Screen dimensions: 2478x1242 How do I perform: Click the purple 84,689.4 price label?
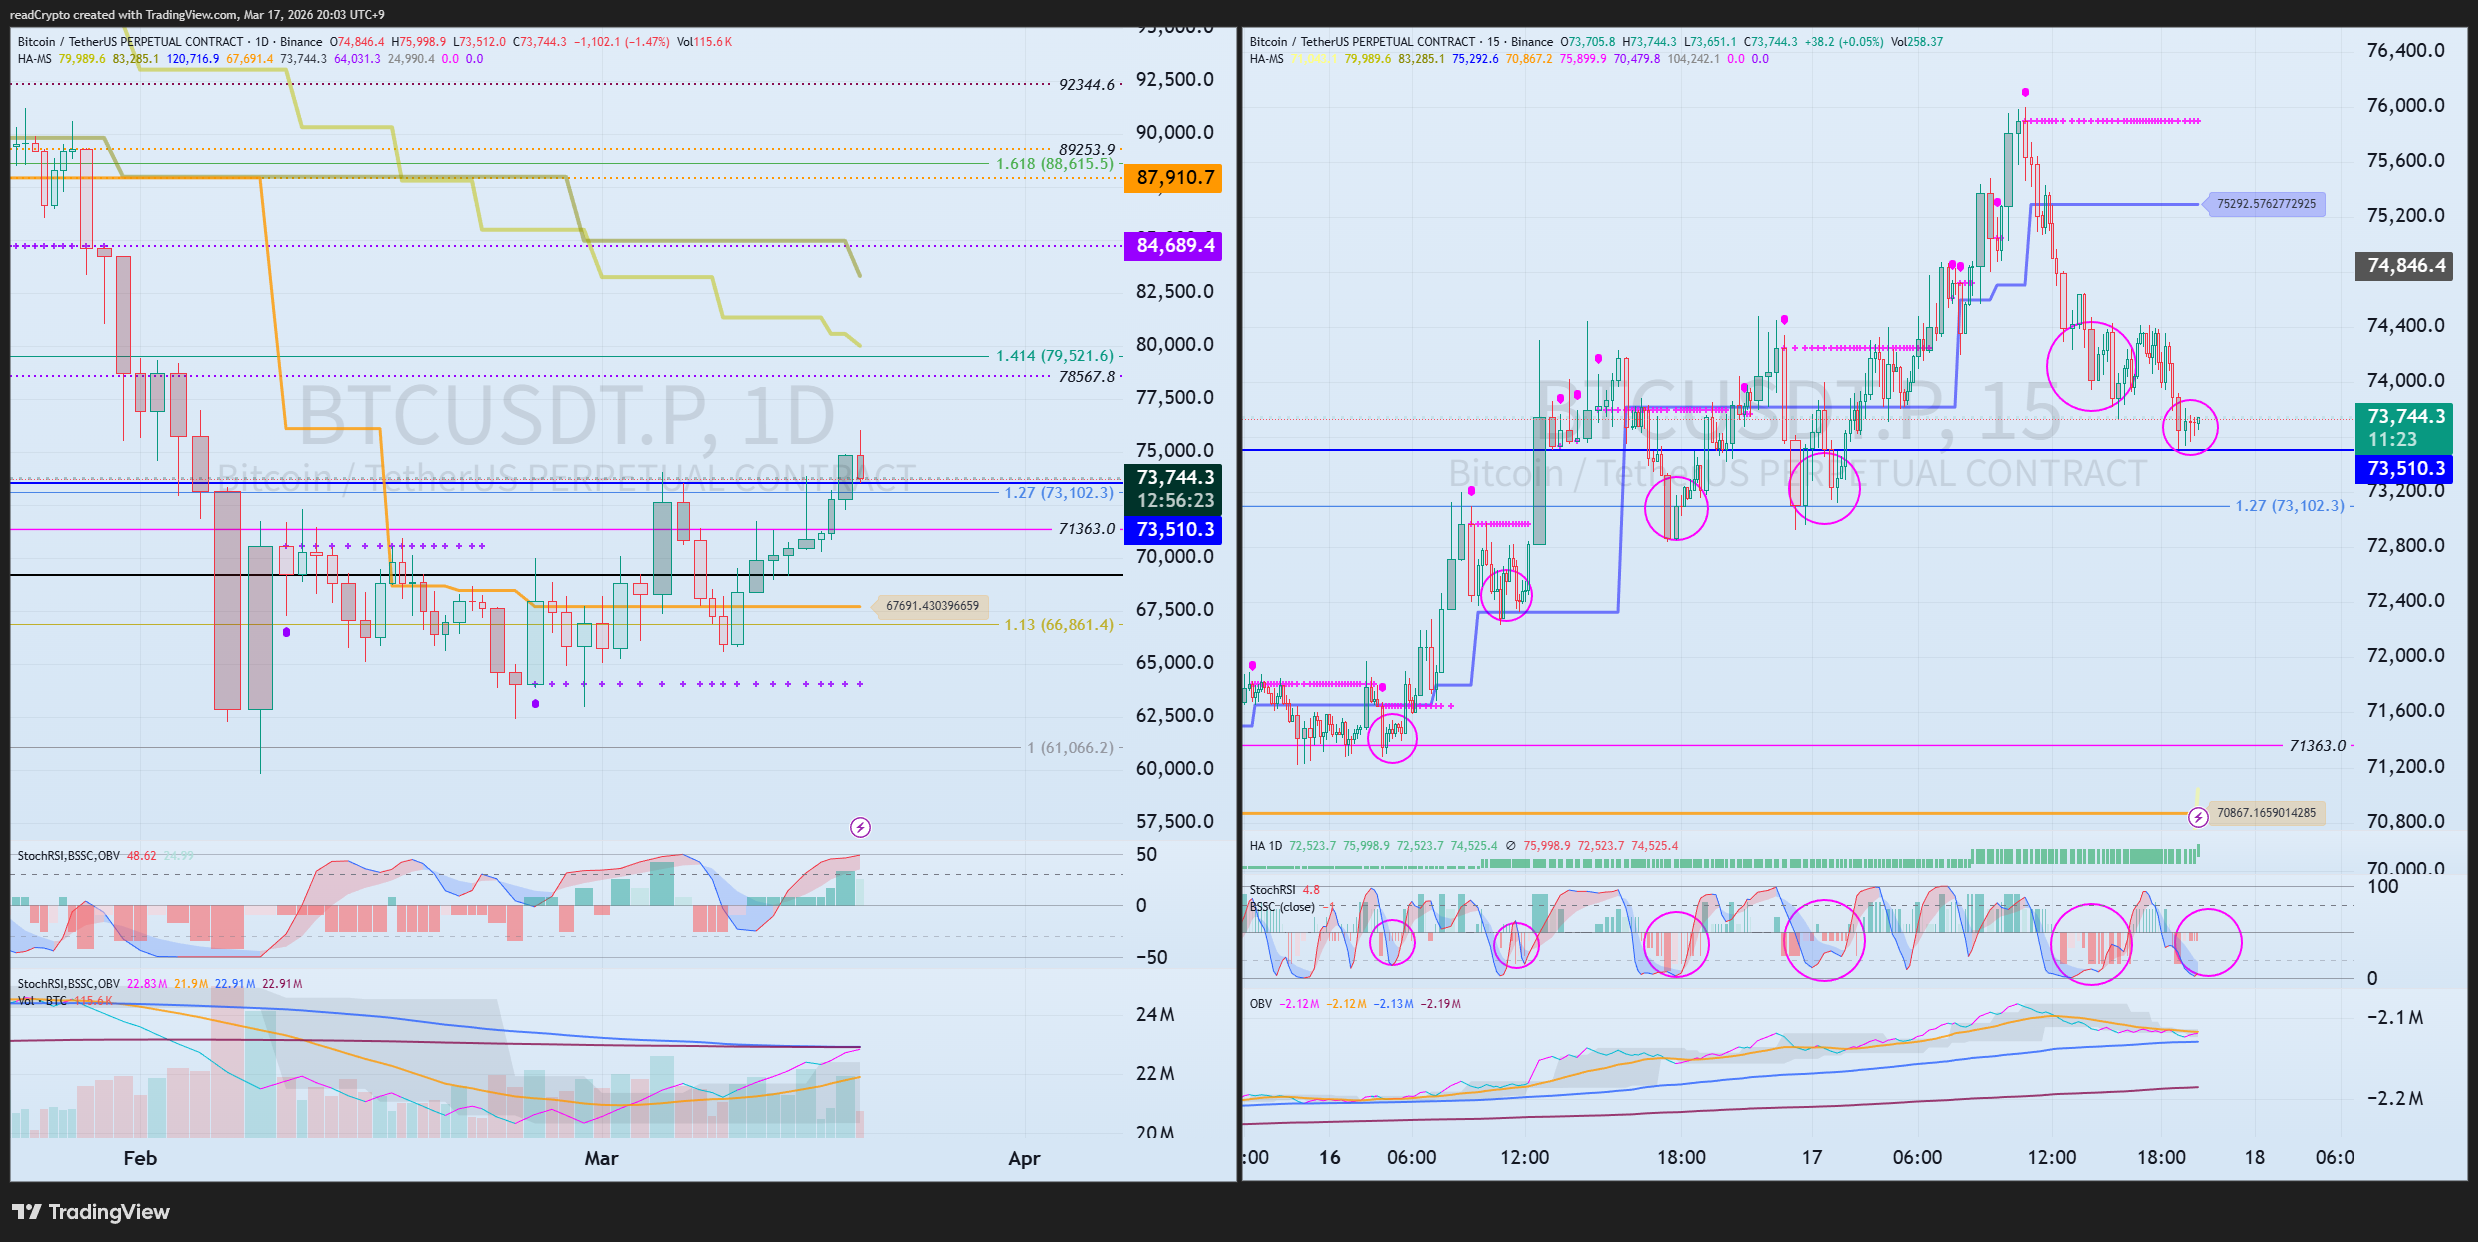click(1174, 246)
